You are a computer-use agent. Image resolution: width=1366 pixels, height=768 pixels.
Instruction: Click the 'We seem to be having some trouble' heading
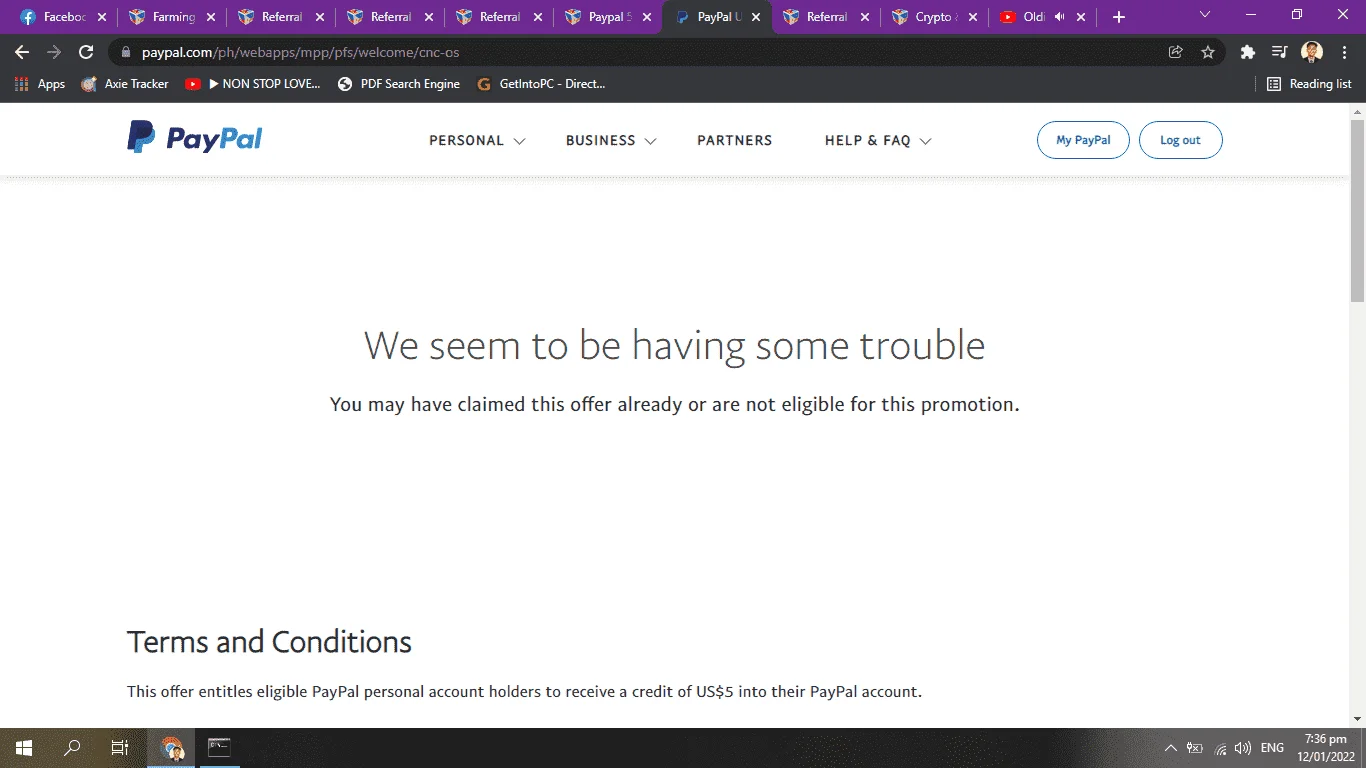[675, 346]
